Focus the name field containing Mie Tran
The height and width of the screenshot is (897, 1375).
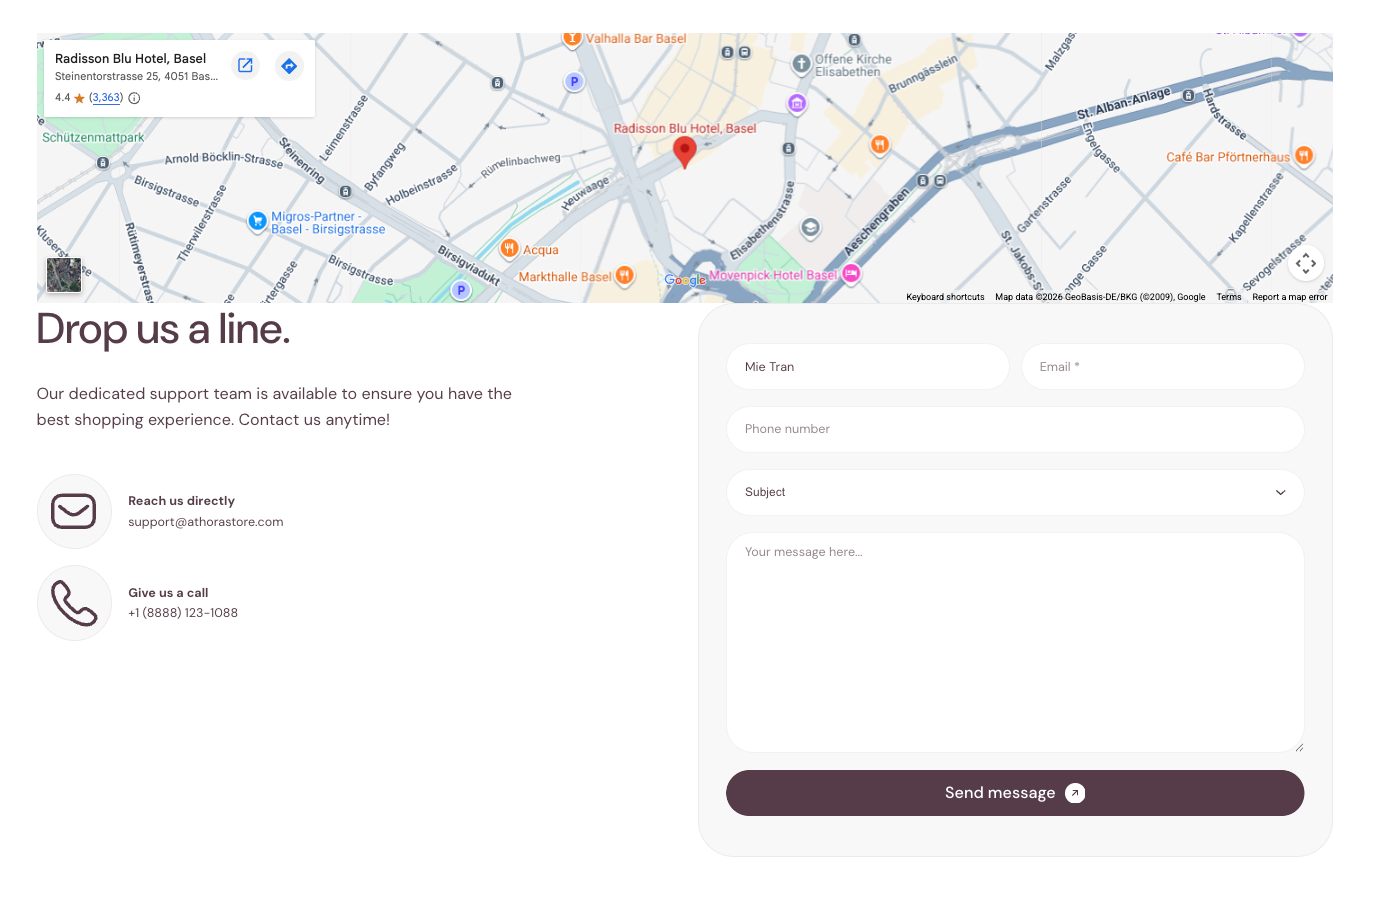[x=868, y=367]
